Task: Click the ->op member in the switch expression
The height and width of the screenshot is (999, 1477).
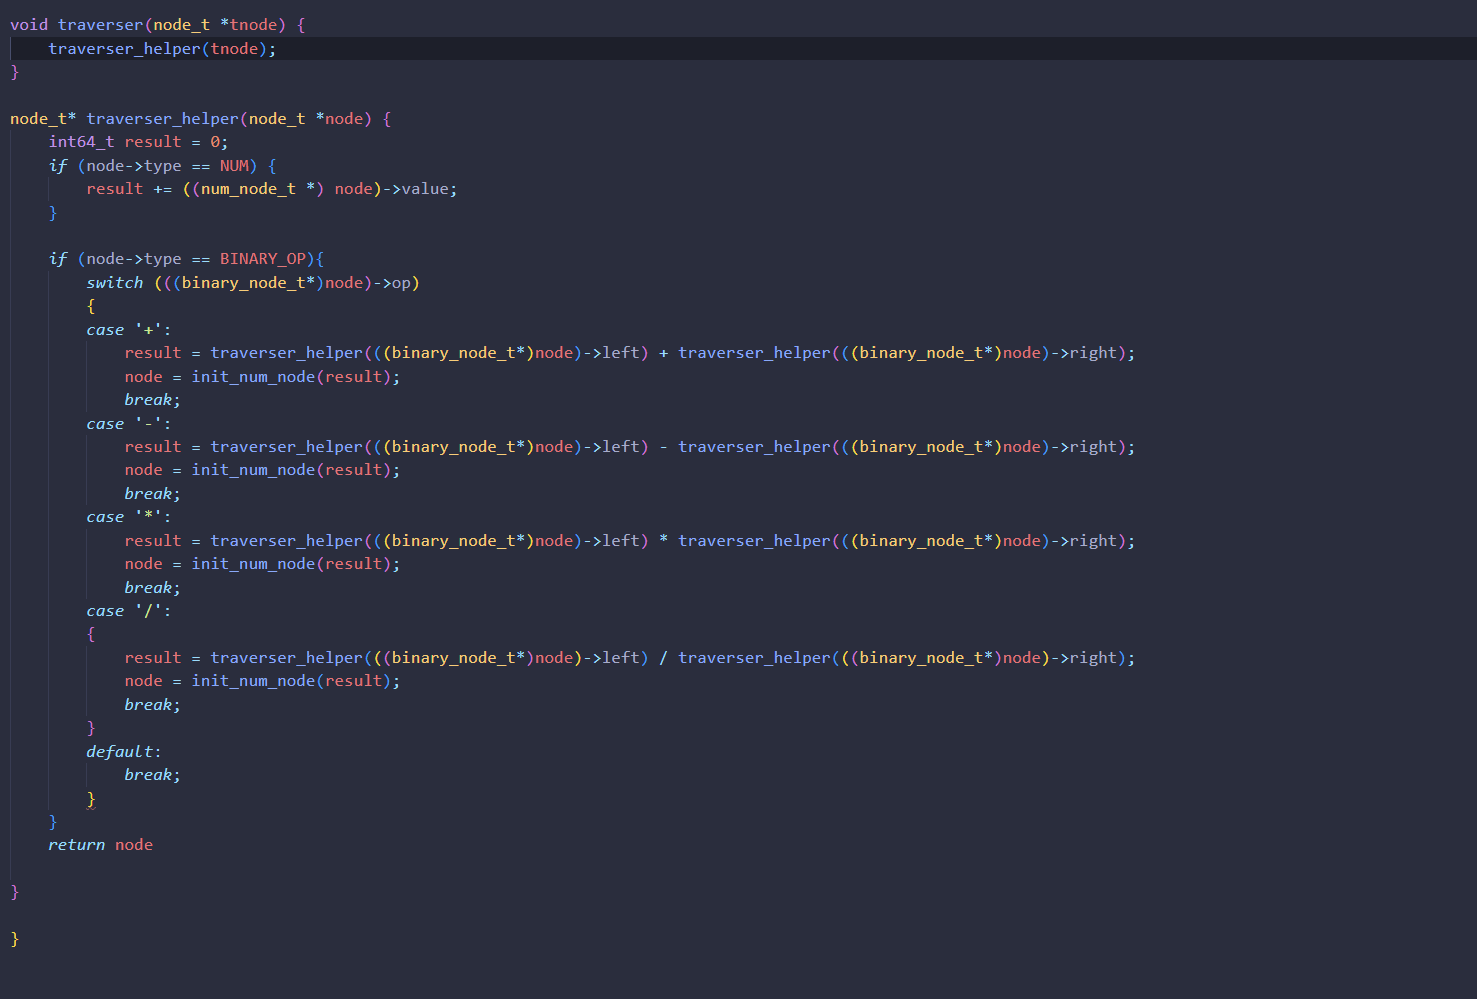Action: [396, 283]
